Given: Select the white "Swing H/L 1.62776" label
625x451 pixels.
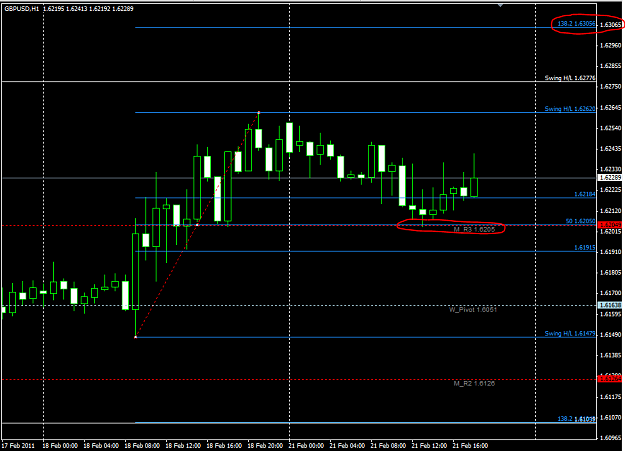Looking at the screenshot, I should click(x=570, y=78).
